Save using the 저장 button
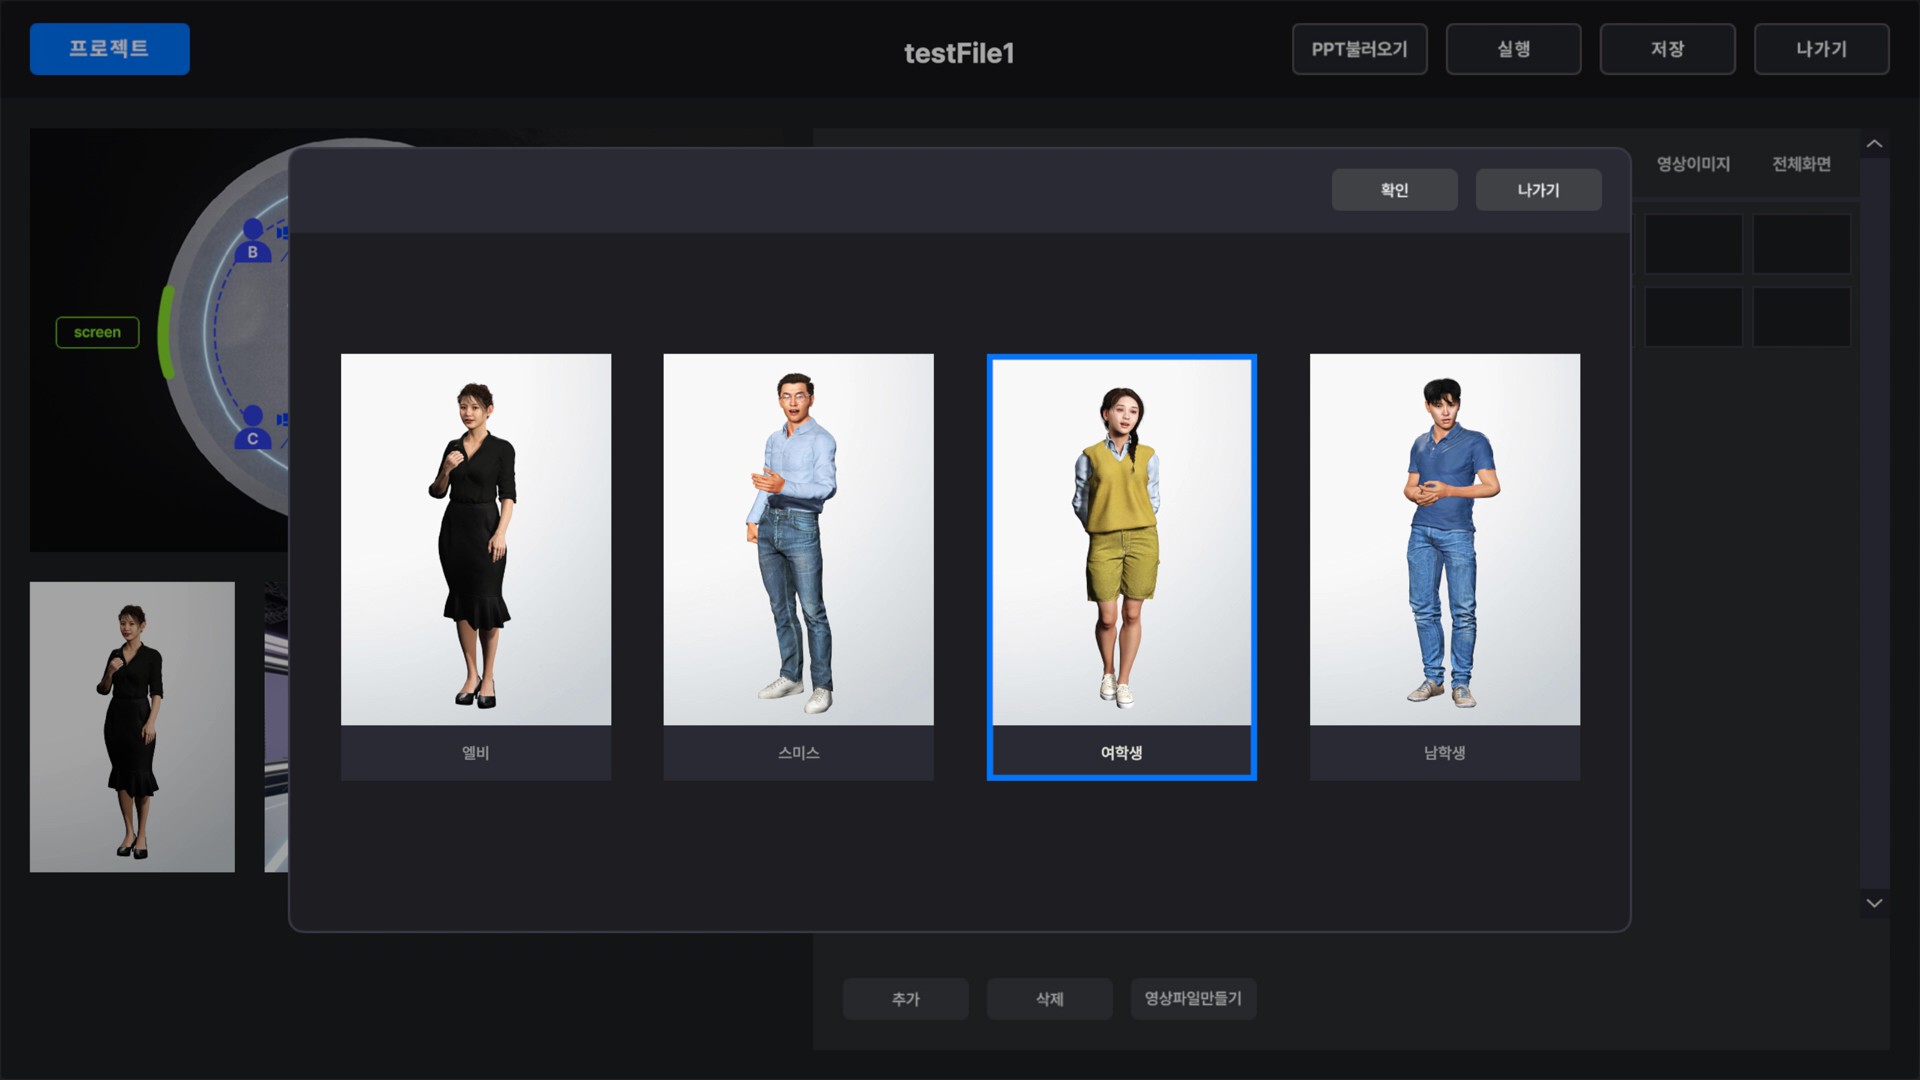This screenshot has width=1920, height=1080. (x=1667, y=49)
